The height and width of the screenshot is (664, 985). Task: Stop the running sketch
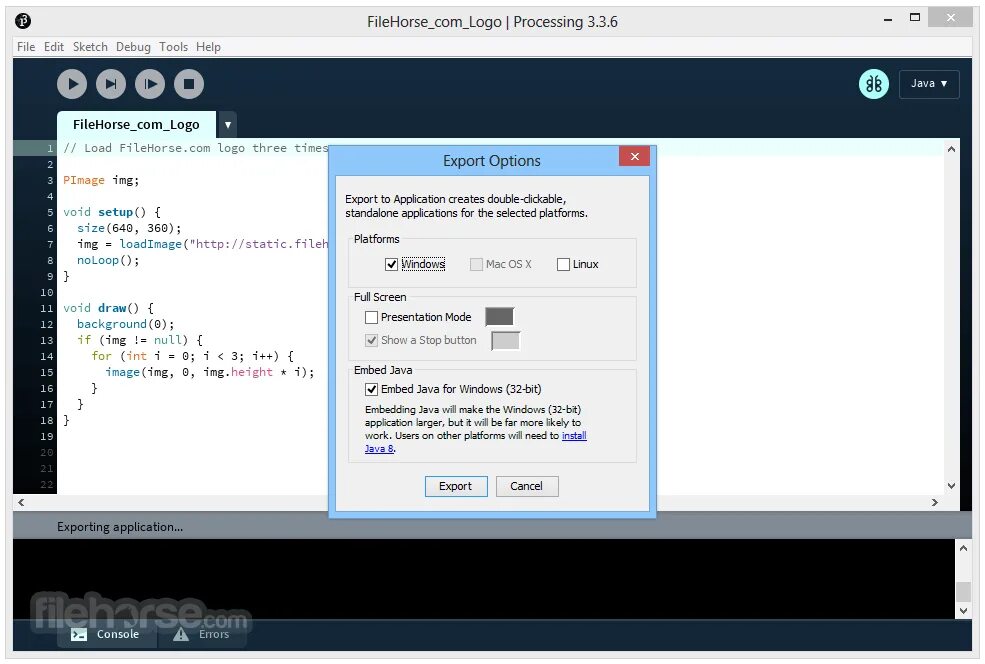coord(189,84)
